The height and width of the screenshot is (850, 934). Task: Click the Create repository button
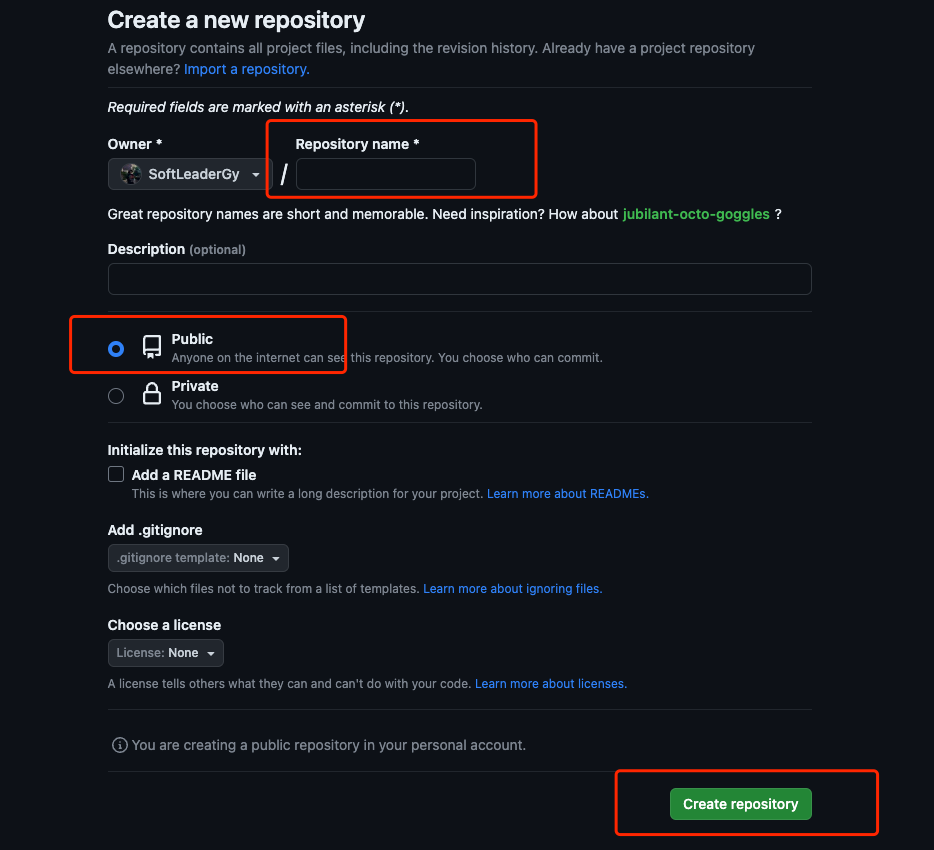(740, 804)
